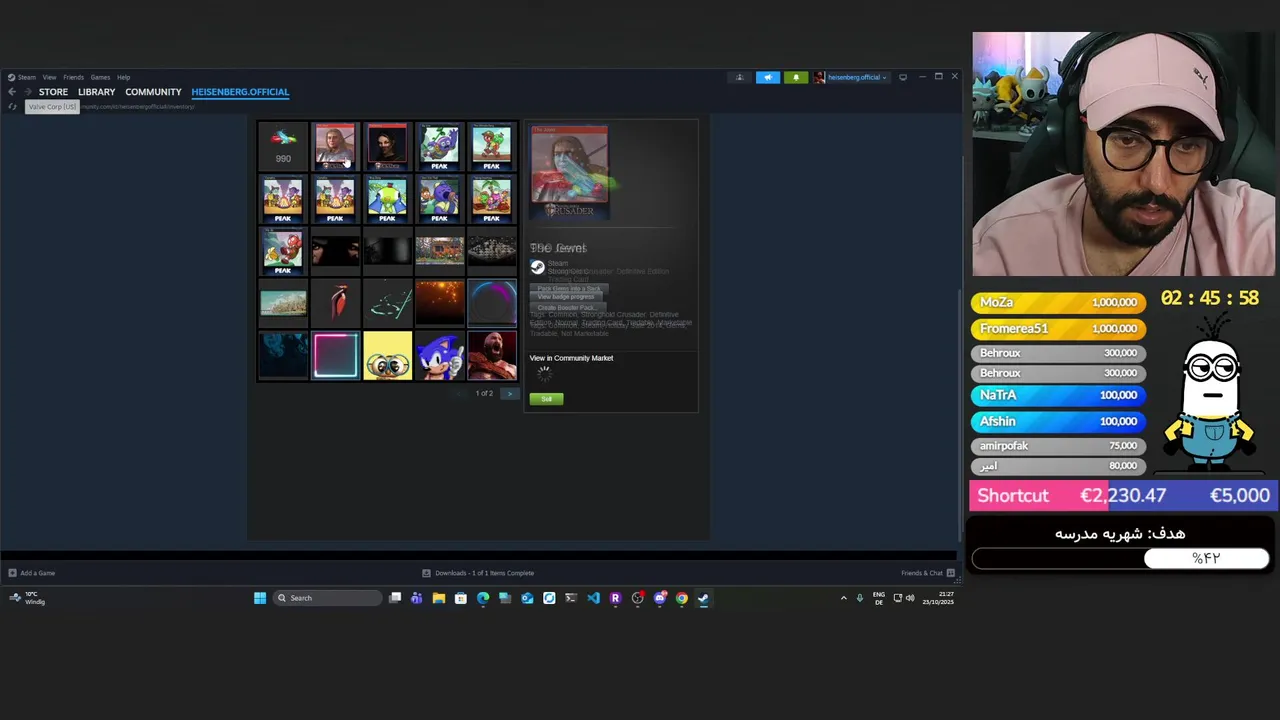1280x720 pixels.
Task: Open the Friends menu
Action: [x=73, y=77]
